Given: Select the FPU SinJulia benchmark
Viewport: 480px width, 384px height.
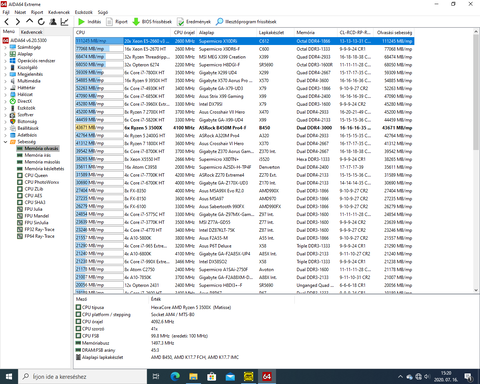Looking at the screenshot, I should [x=33, y=223].
